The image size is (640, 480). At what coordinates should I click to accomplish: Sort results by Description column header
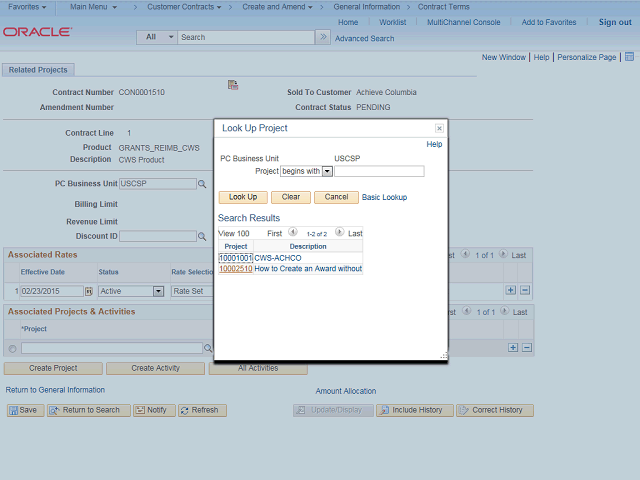click(x=308, y=247)
